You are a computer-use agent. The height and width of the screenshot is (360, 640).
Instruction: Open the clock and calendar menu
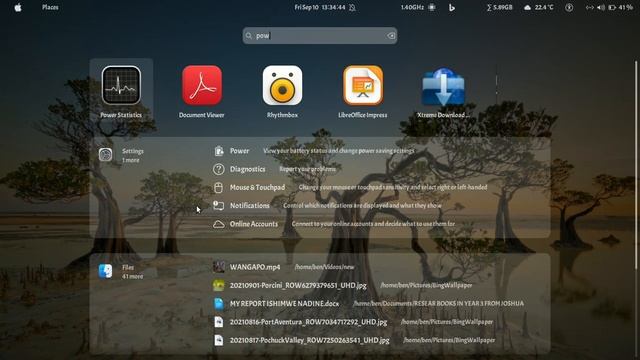click(x=320, y=7)
